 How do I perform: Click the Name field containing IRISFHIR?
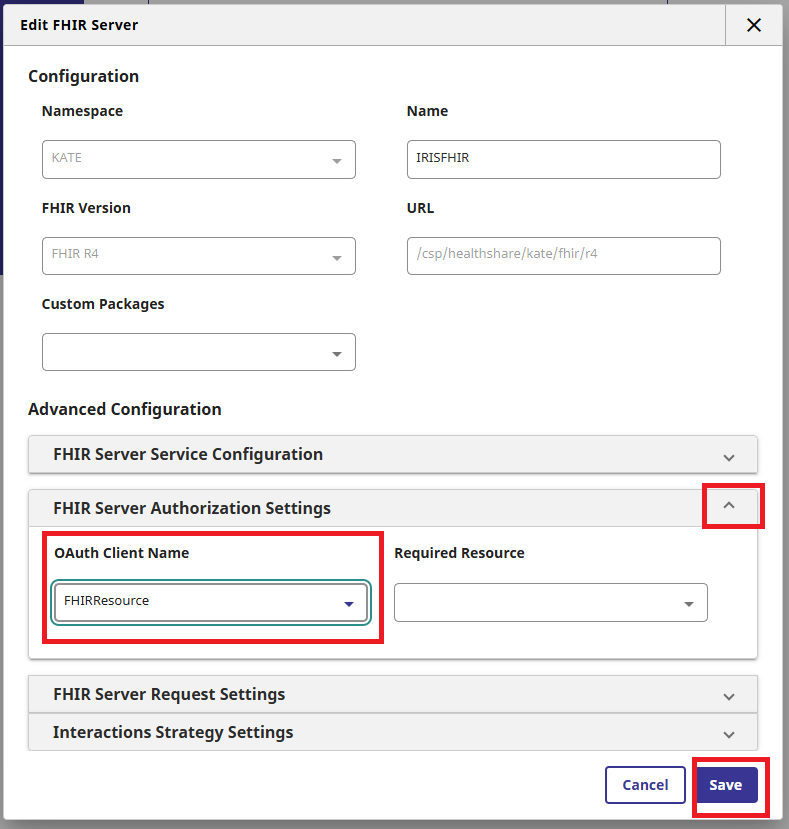click(x=563, y=159)
